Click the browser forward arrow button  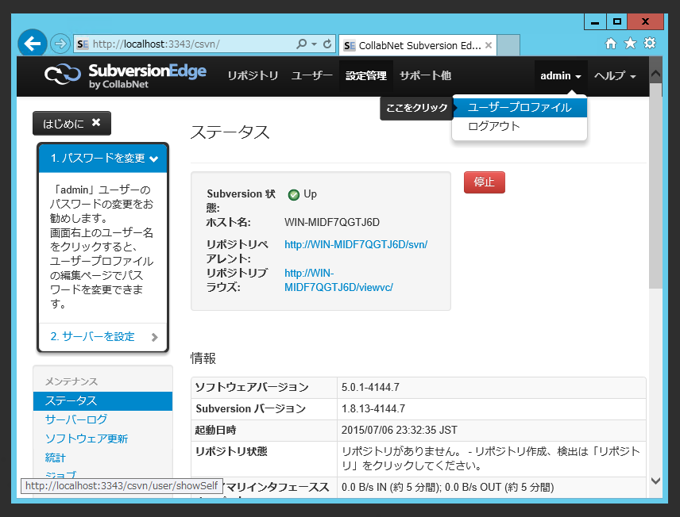tap(60, 44)
